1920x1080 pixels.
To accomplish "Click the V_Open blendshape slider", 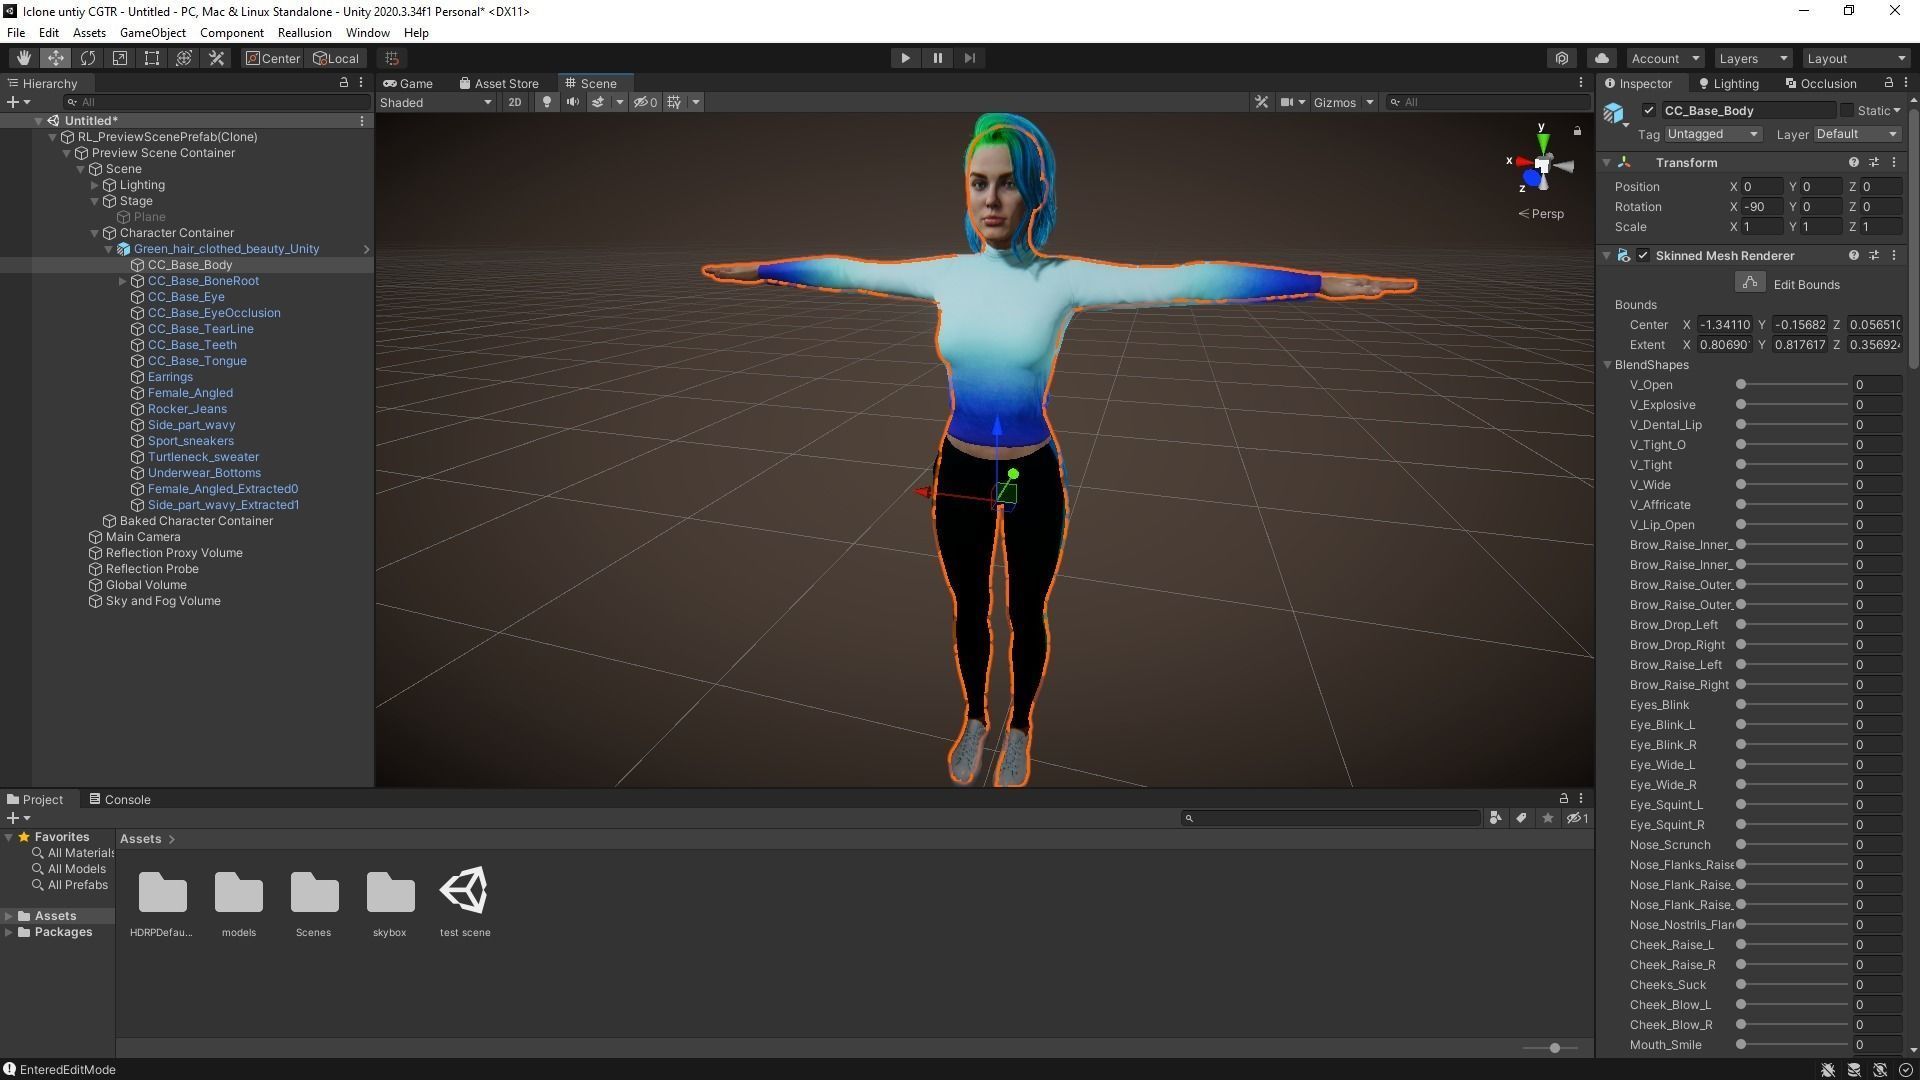I will (1792, 385).
